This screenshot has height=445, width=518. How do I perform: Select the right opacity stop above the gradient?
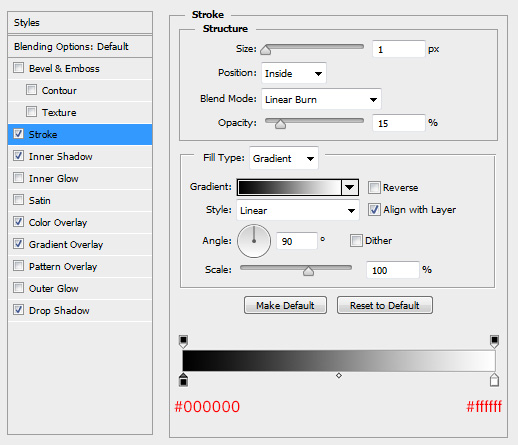(x=494, y=342)
